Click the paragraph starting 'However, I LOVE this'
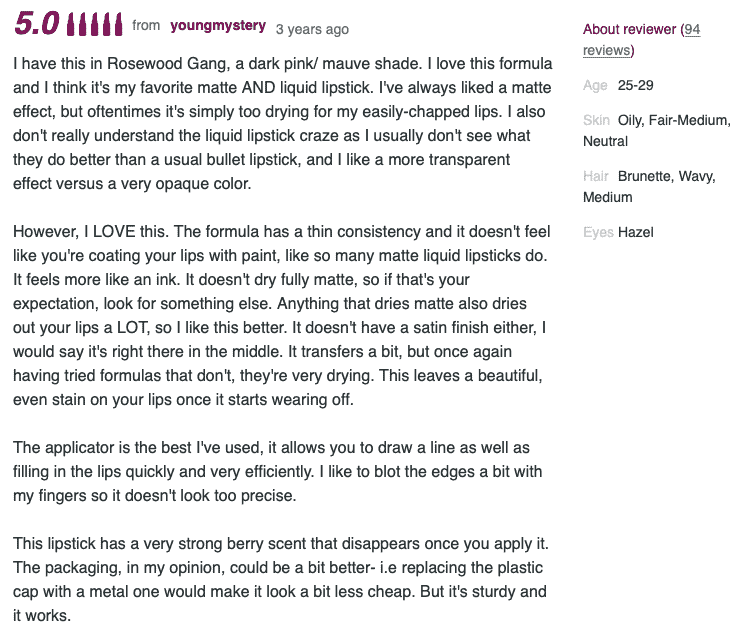The height and width of the screenshot is (633, 742). 272,315
